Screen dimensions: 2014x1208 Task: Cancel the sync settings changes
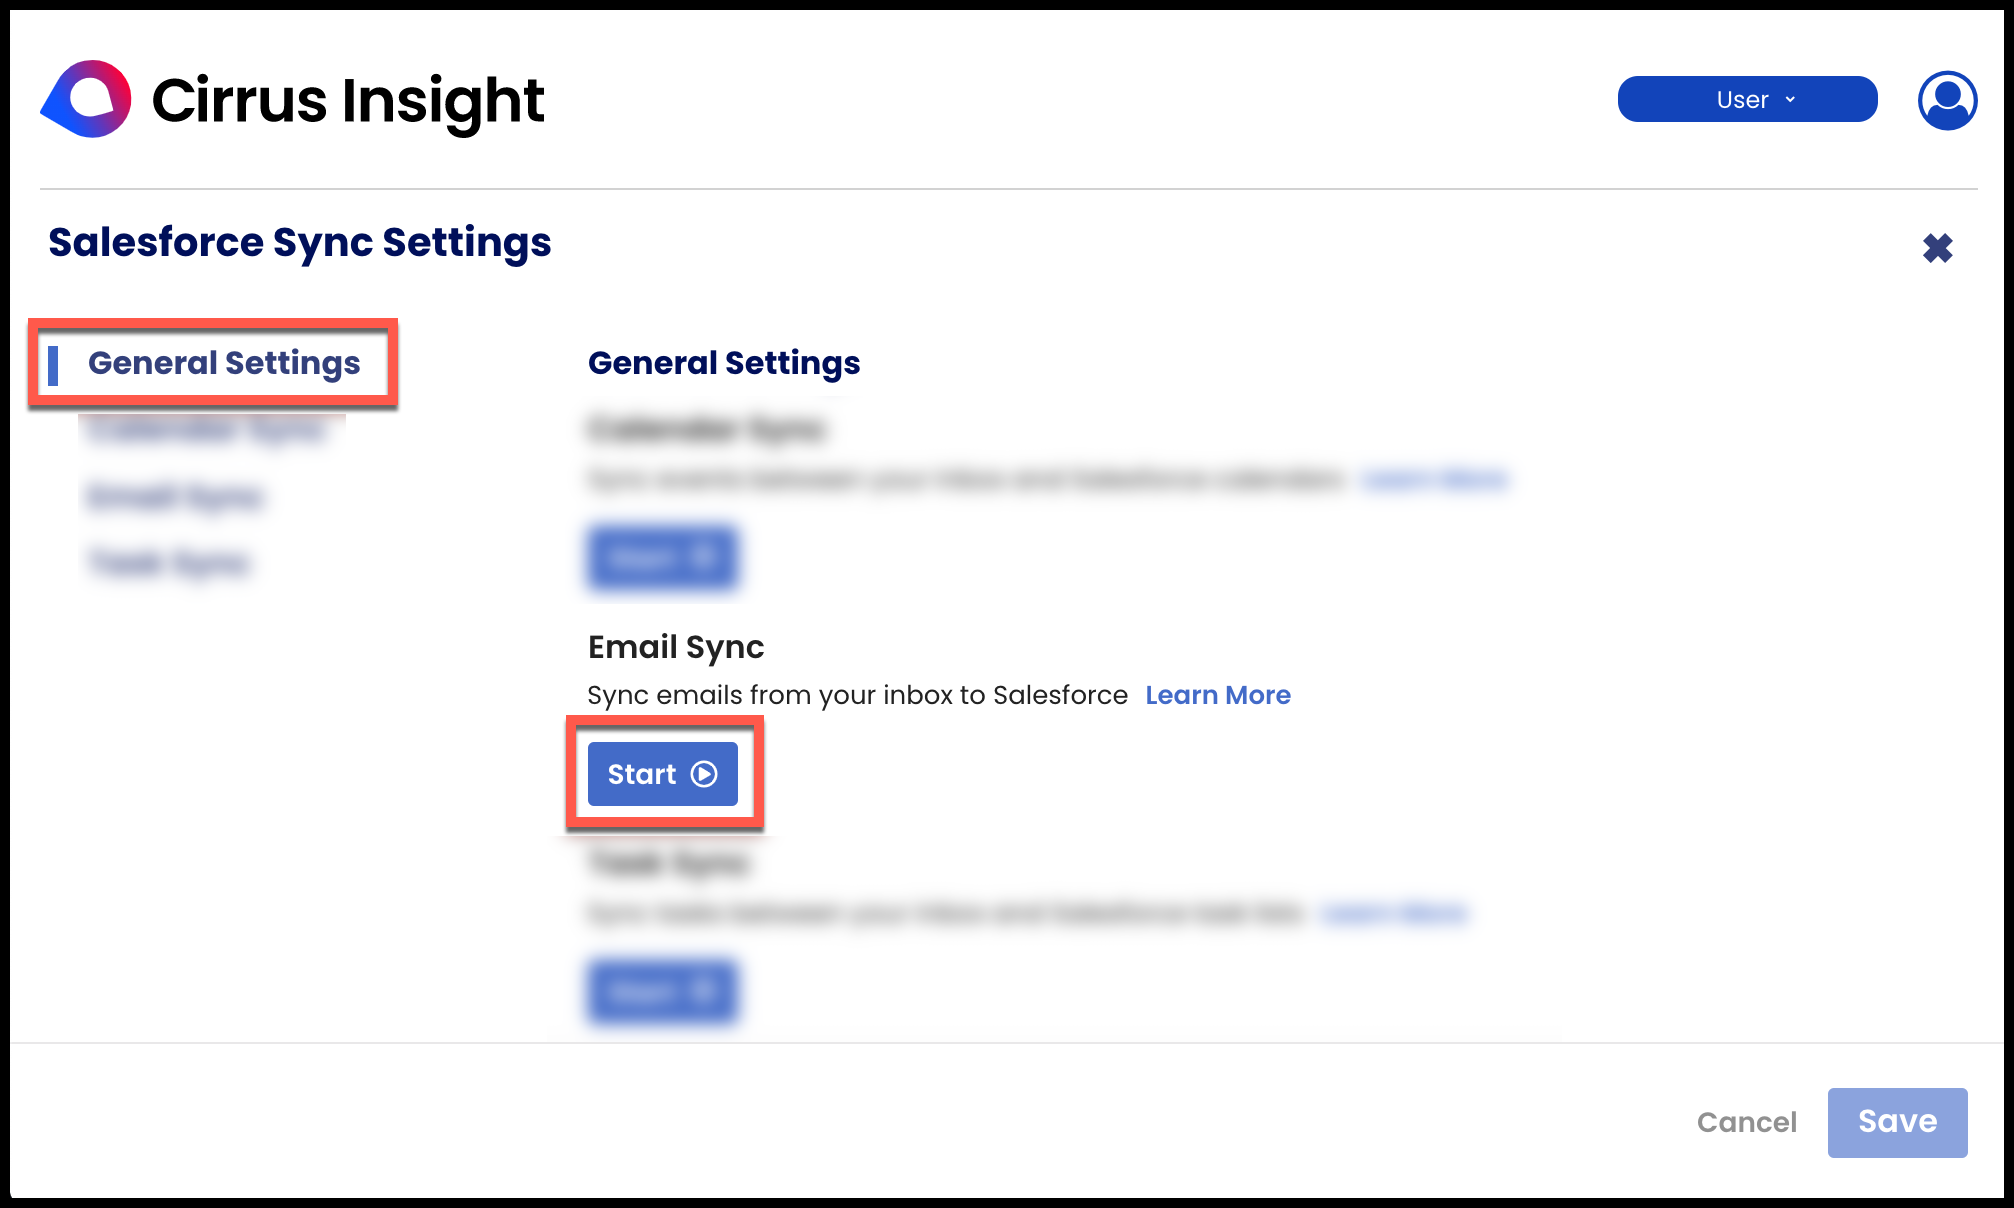click(x=1746, y=1122)
